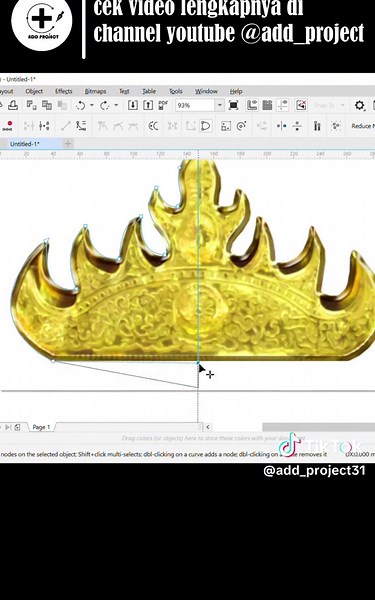The image size is (375, 600).
Task: Click the Reflect nodes vertically icon
Action: (x=297, y=126)
